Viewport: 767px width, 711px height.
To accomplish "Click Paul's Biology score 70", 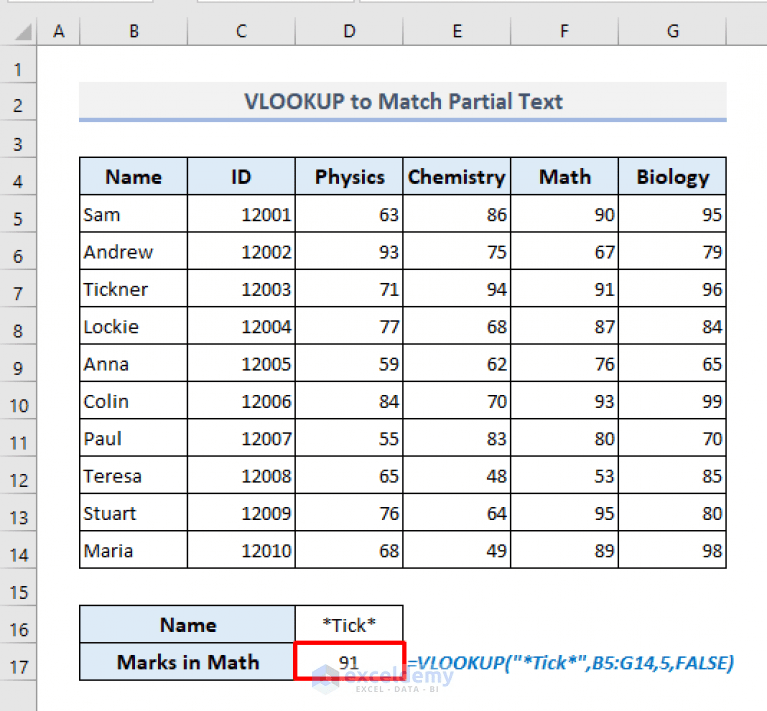I will pos(673,438).
